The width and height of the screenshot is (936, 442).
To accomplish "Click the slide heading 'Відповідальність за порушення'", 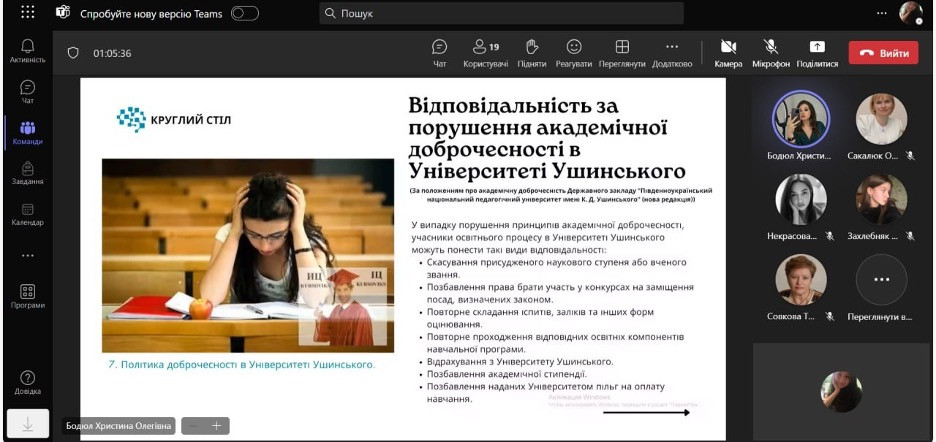I will (x=546, y=139).
